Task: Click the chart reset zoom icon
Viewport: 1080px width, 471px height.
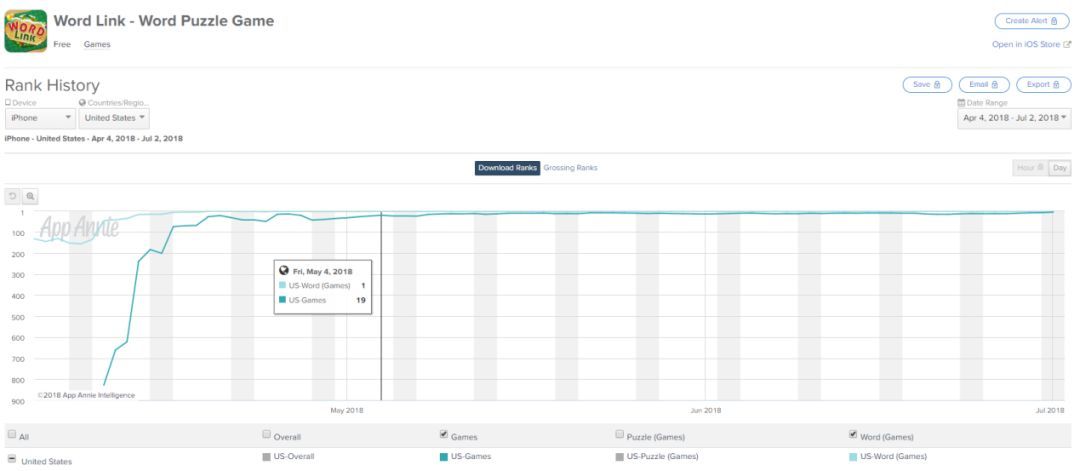Action: pos(13,197)
